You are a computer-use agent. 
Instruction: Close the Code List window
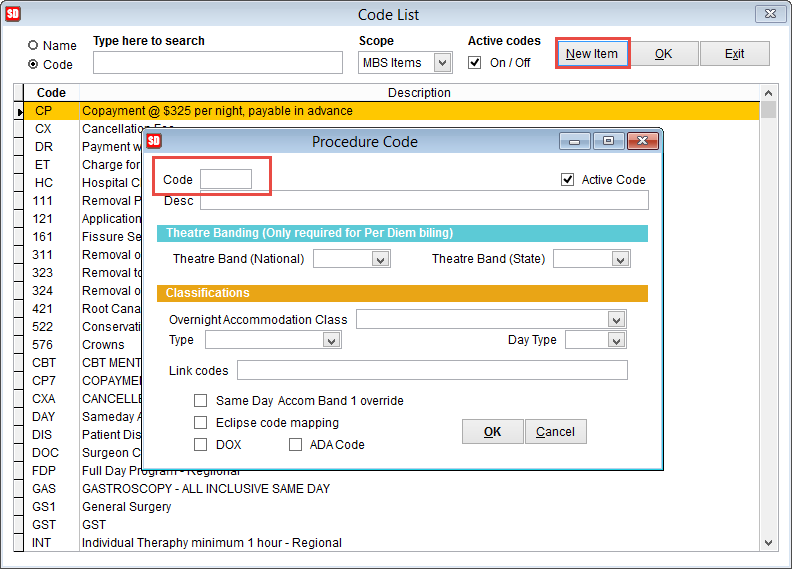tap(770, 14)
